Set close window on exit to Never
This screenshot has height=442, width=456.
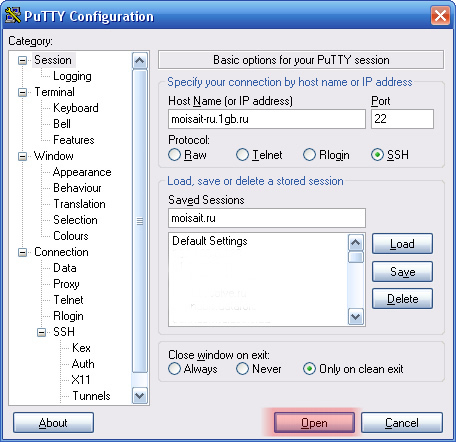point(242,369)
